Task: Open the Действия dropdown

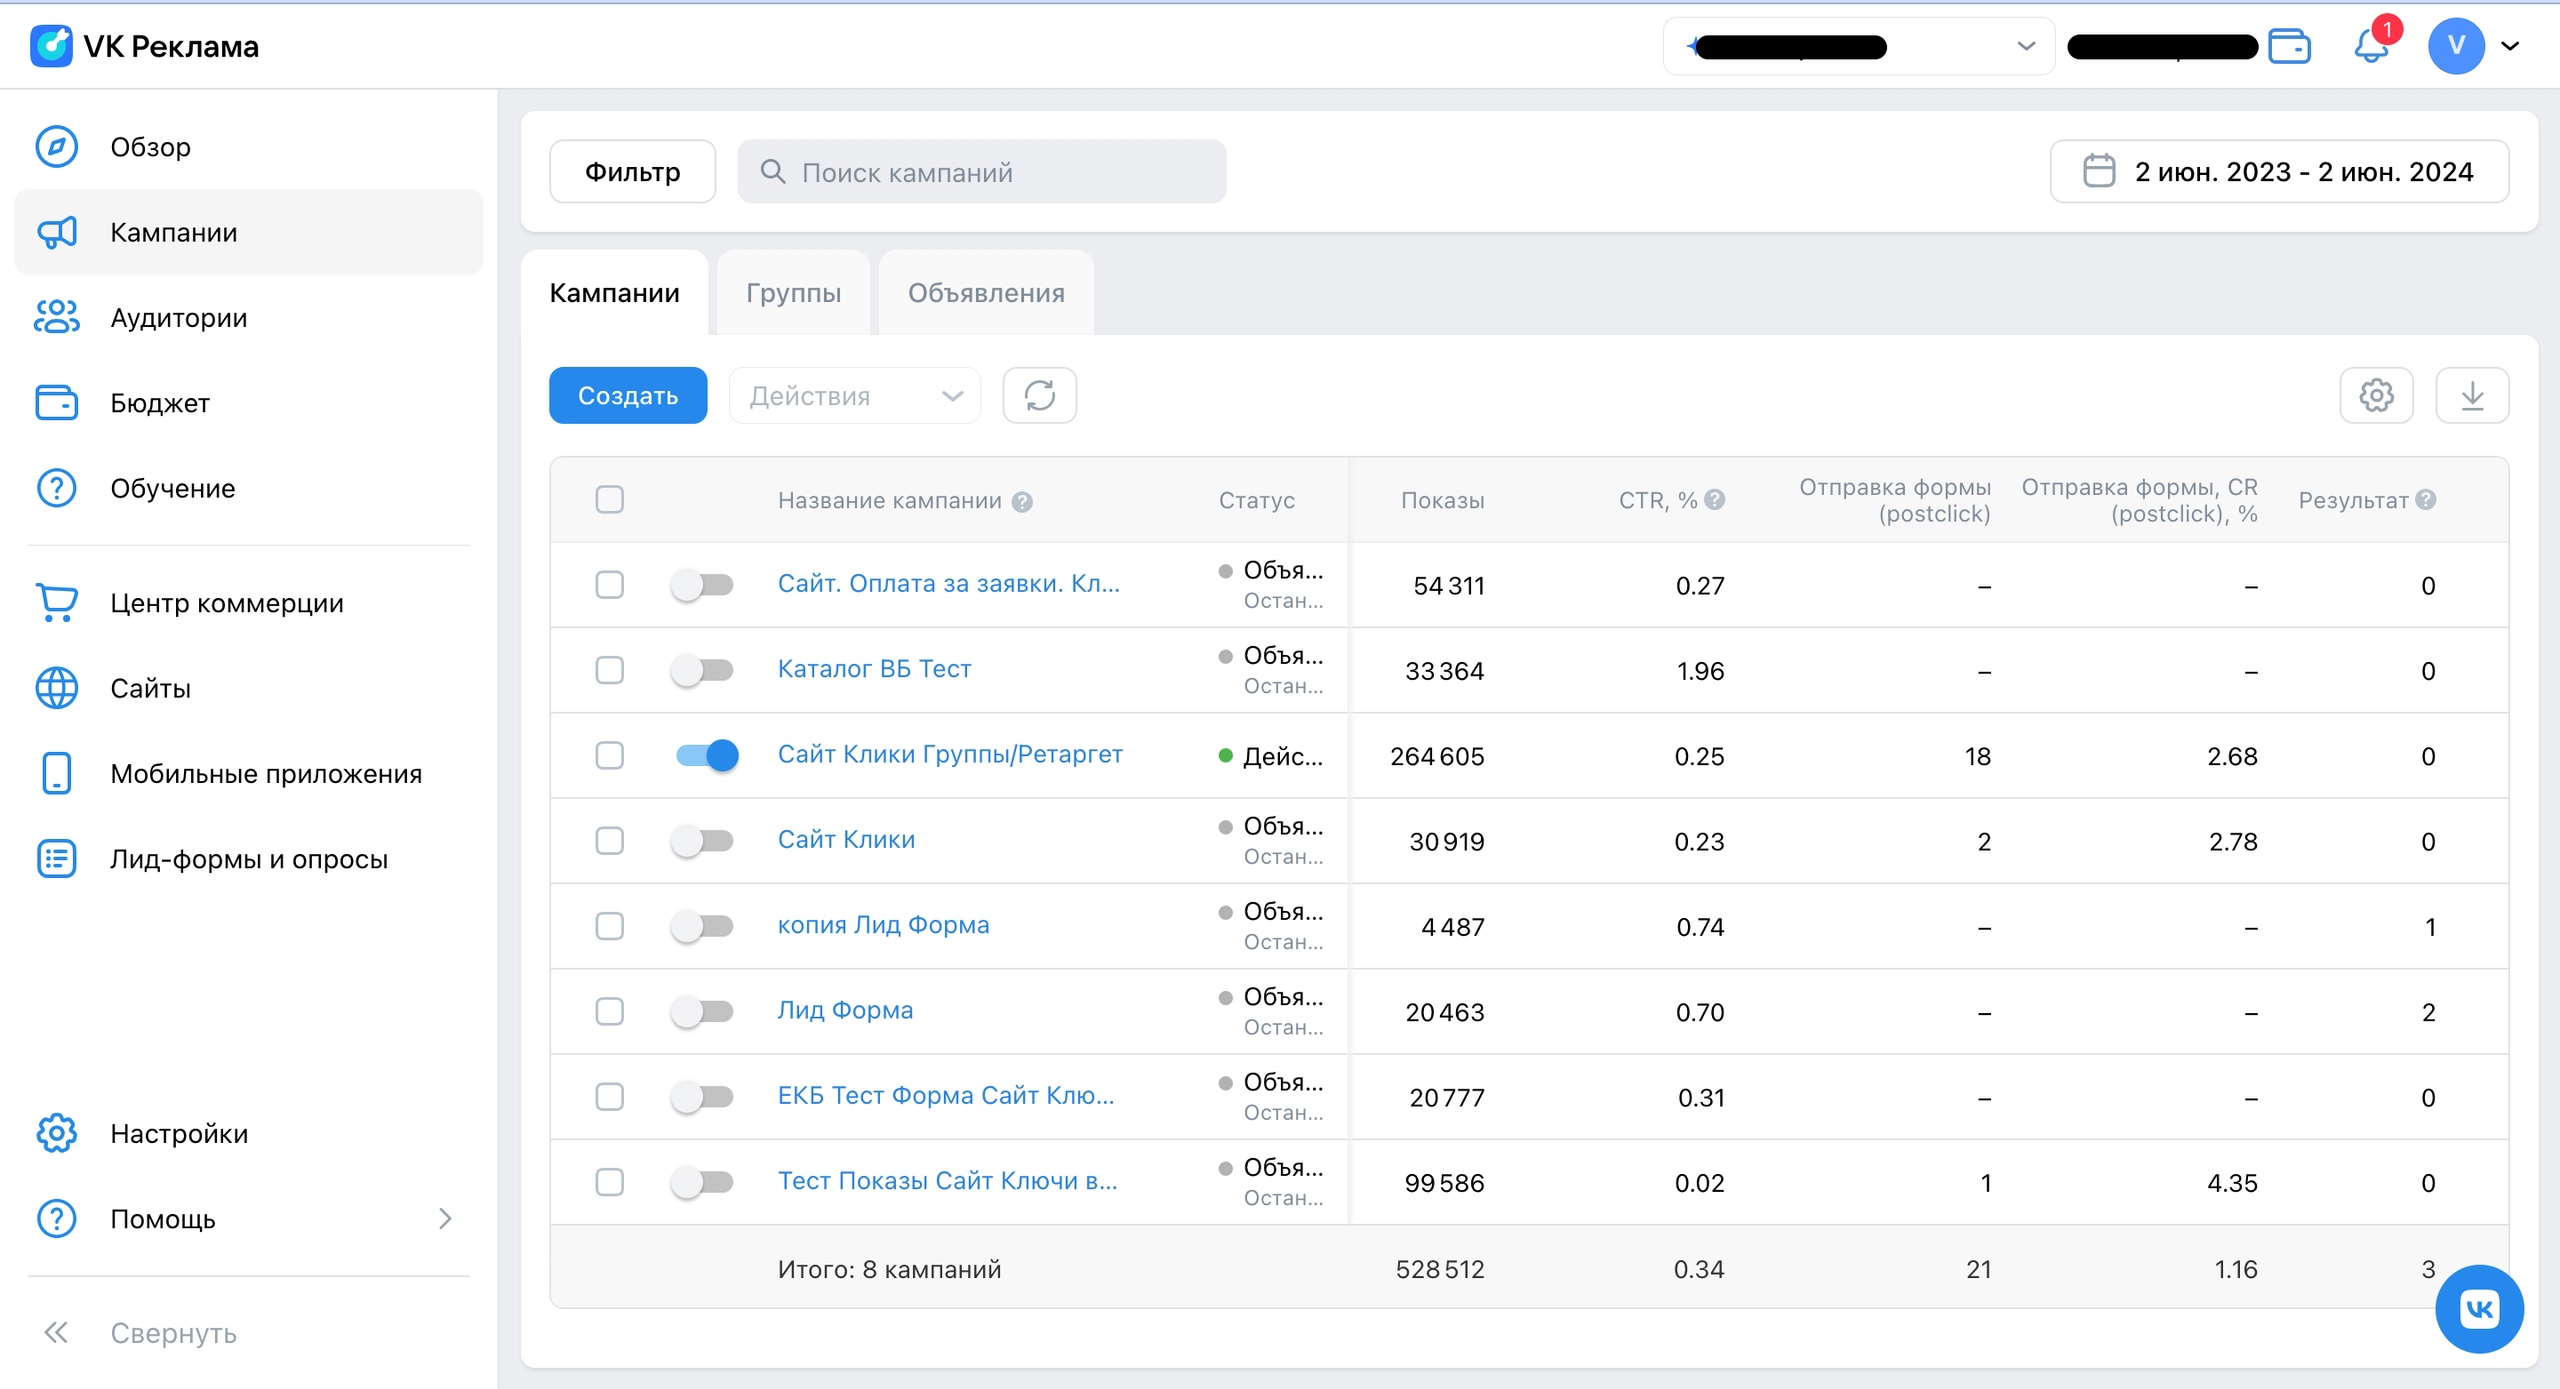Action: click(855, 395)
